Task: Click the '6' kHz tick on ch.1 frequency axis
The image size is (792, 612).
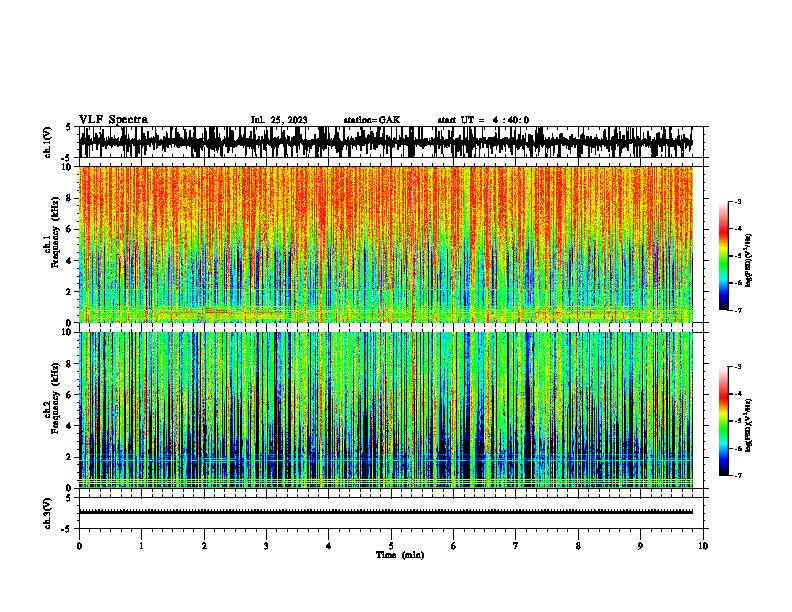Action: click(71, 230)
